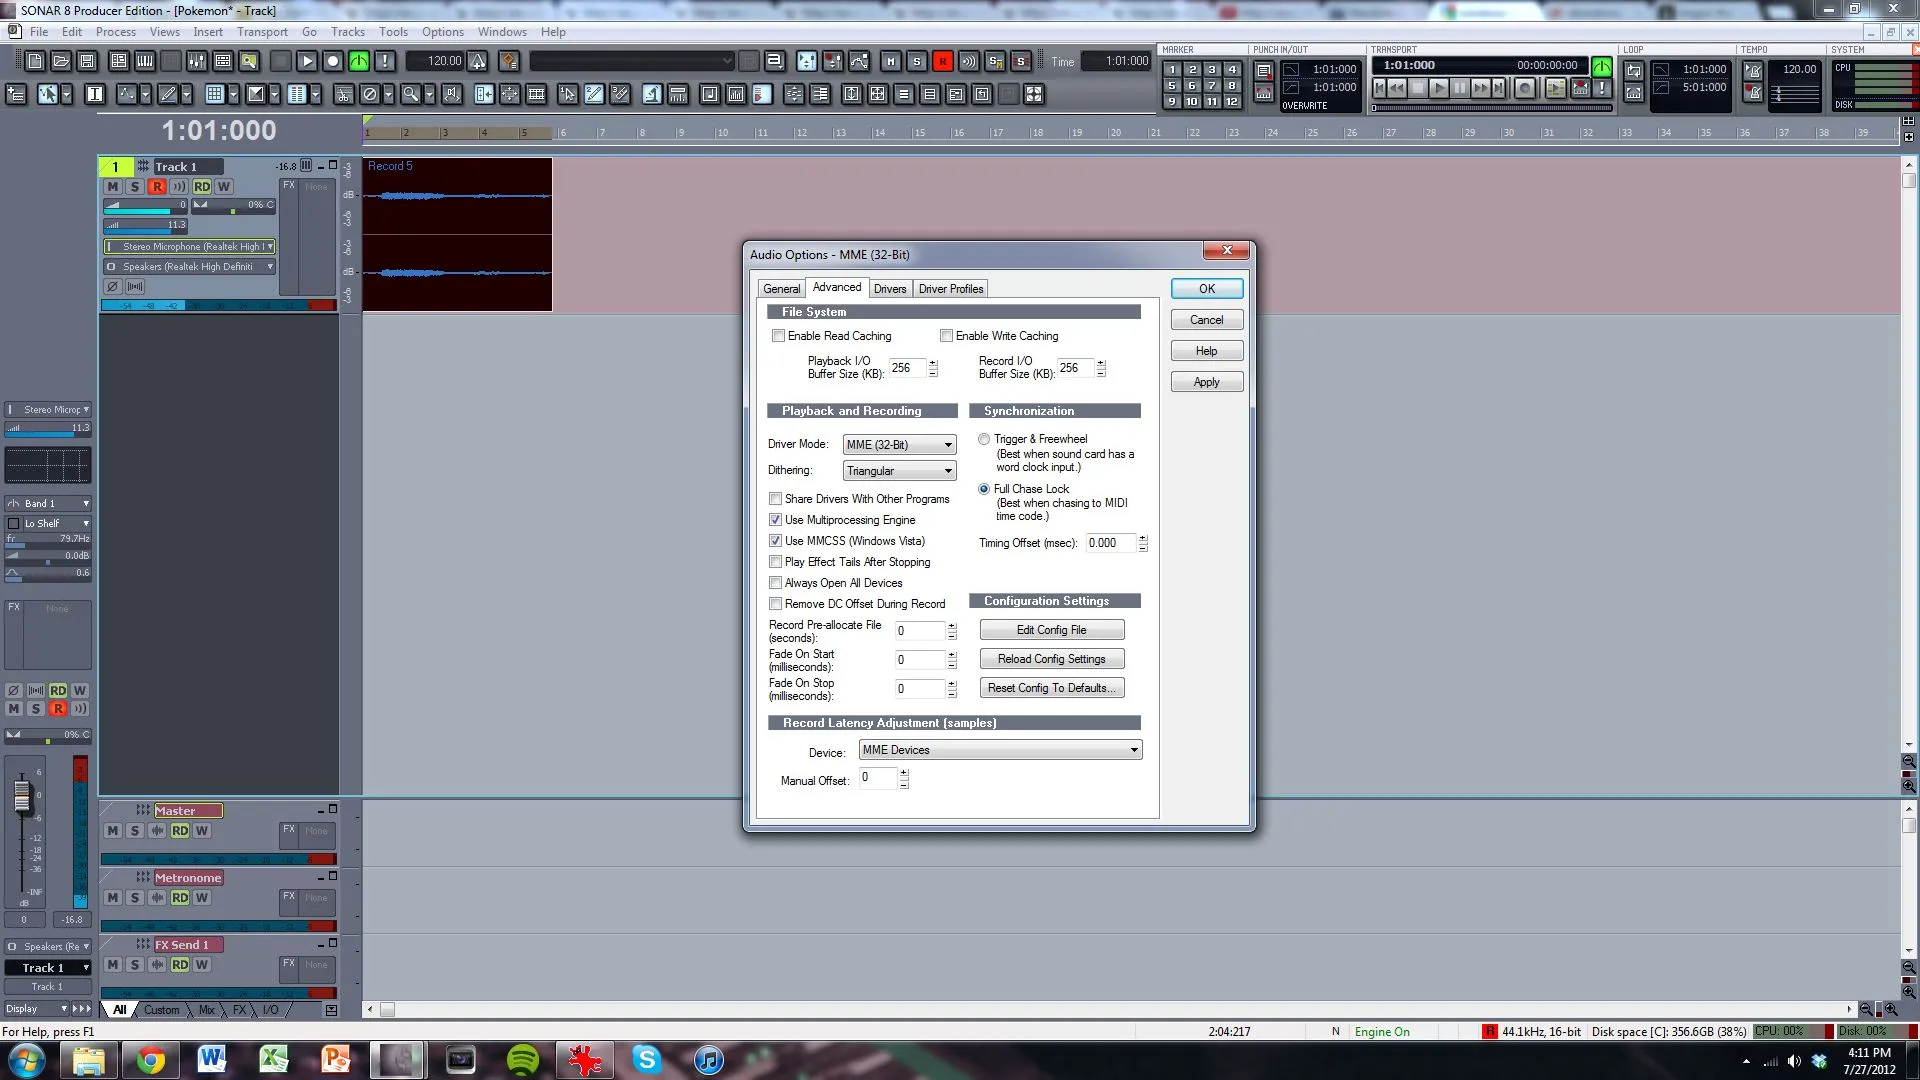Click Rewind in Transport panel
The image size is (1920, 1080).
[x=1397, y=88]
